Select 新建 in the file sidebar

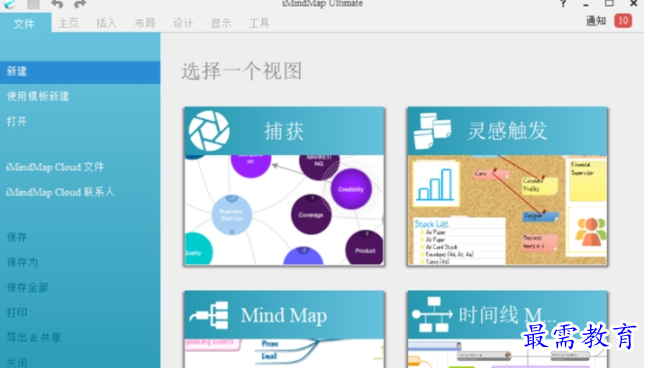click(80, 72)
